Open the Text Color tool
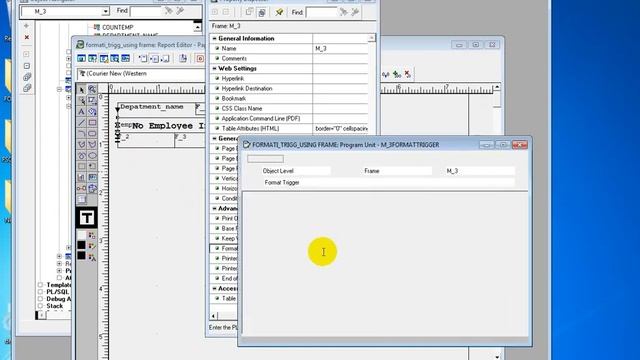Viewport: 640px width, 360px height. [92, 257]
